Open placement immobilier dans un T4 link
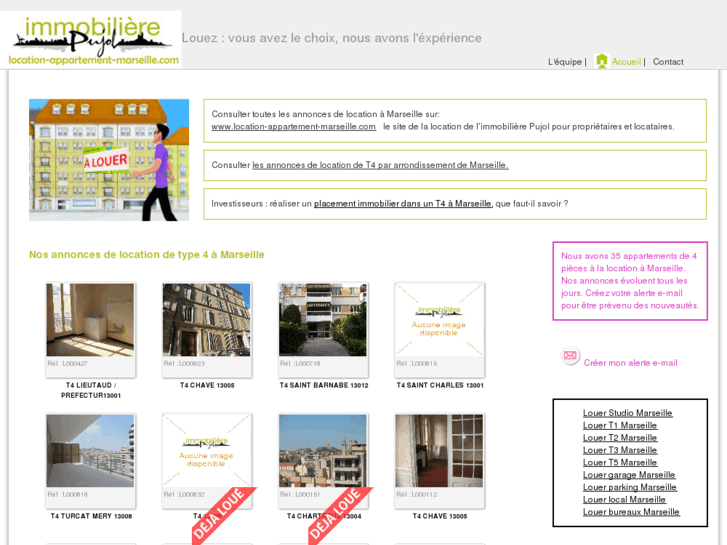 402,204
